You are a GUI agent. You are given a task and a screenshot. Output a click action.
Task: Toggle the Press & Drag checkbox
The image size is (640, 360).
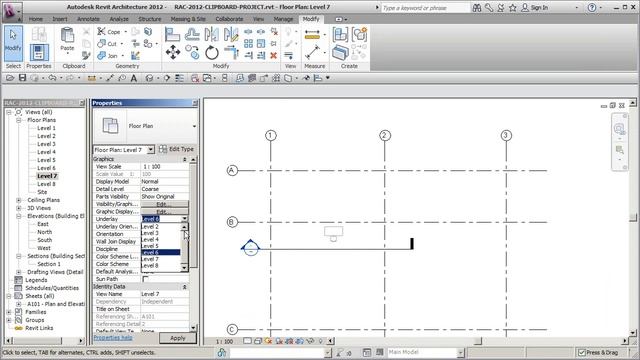coord(582,352)
